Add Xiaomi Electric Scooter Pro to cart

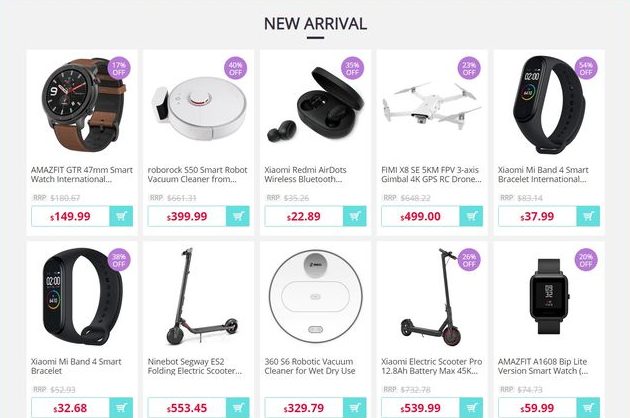pyautogui.click(x=471, y=408)
